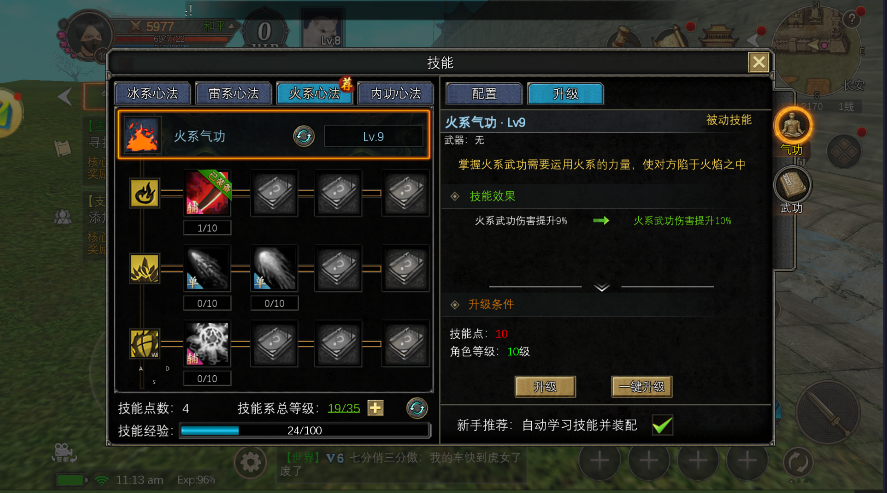Select the white smoke burst skill icon
This screenshot has width=887, height=493.
click(208, 343)
